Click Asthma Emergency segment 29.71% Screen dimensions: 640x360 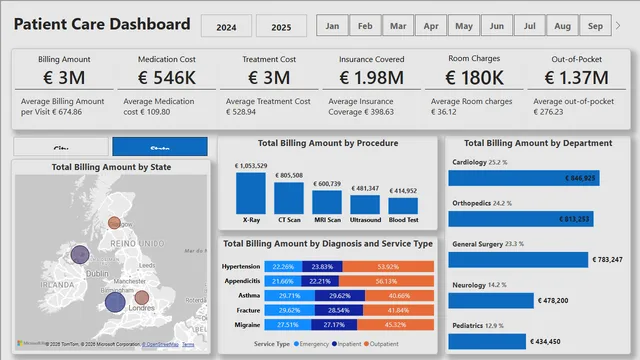(x=289, y=296)
